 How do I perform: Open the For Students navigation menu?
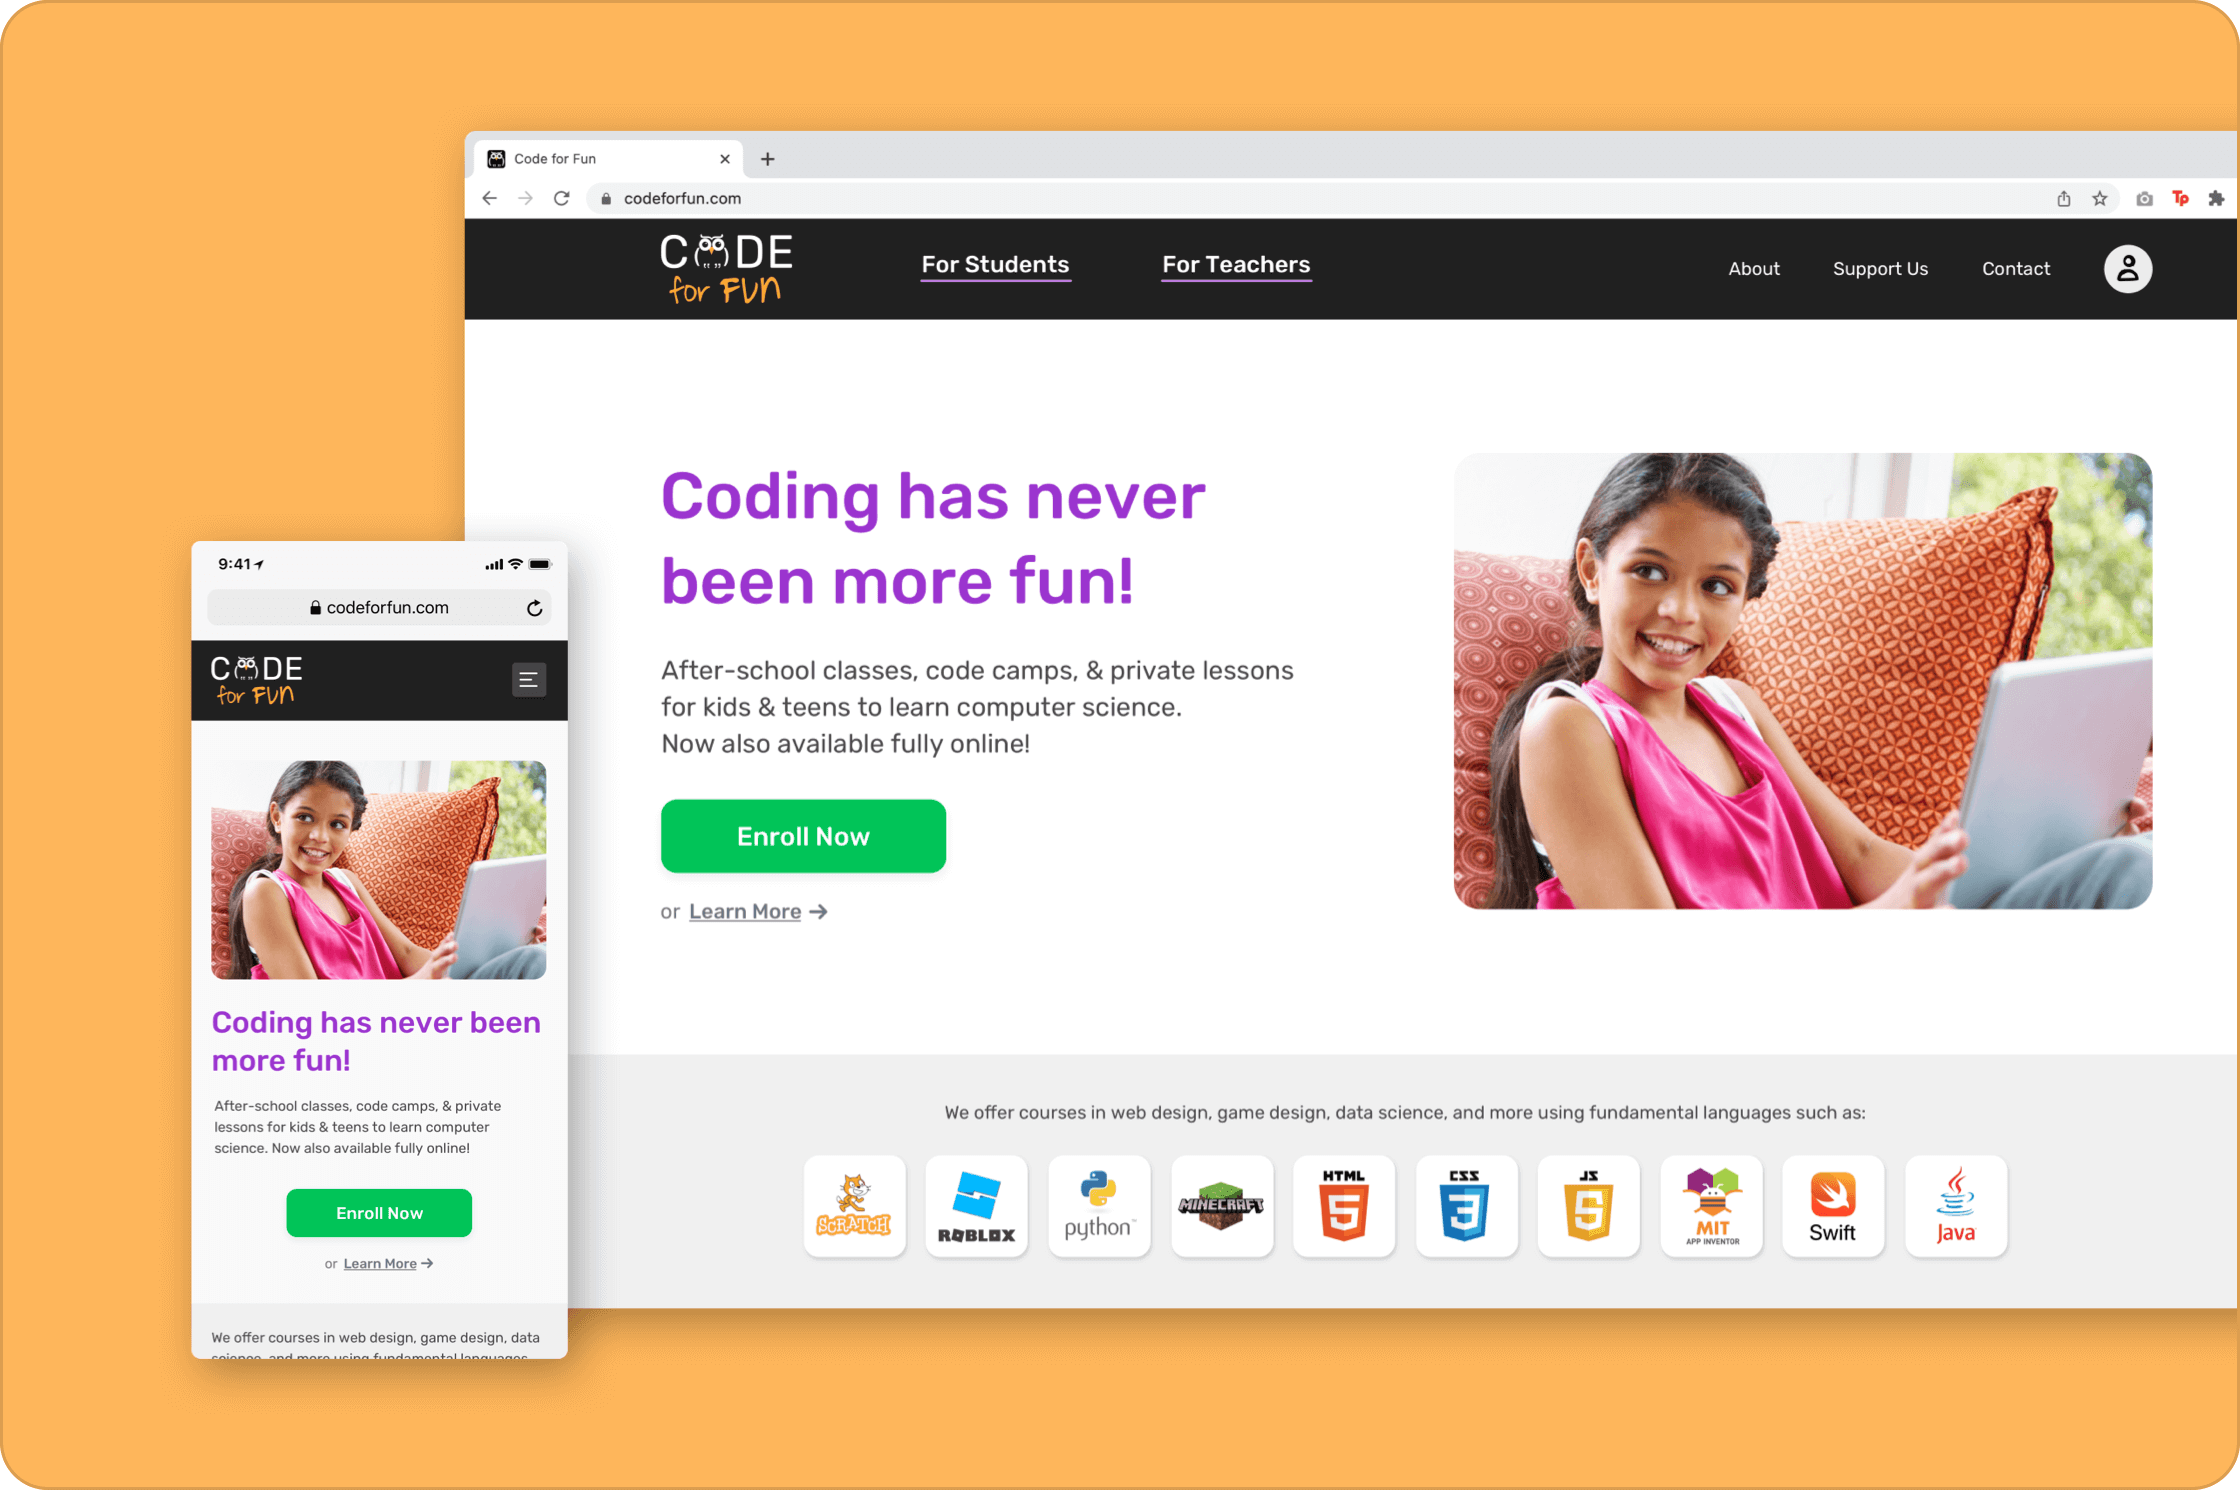[994, 266]
